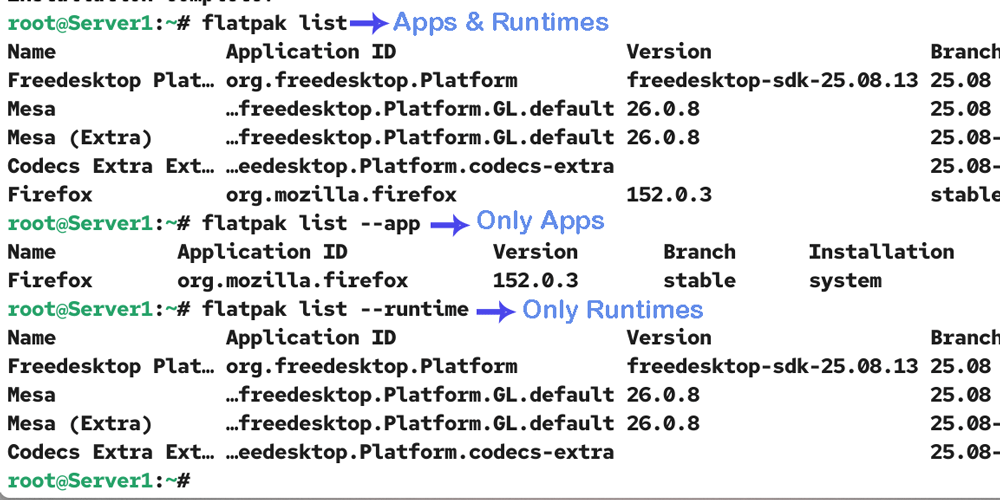Image resolution: width=1000 pixels, height=500 pixels.
Task: Click "Mesa (Extra)" in the --runtime output
Action: [x=80, y=423]
